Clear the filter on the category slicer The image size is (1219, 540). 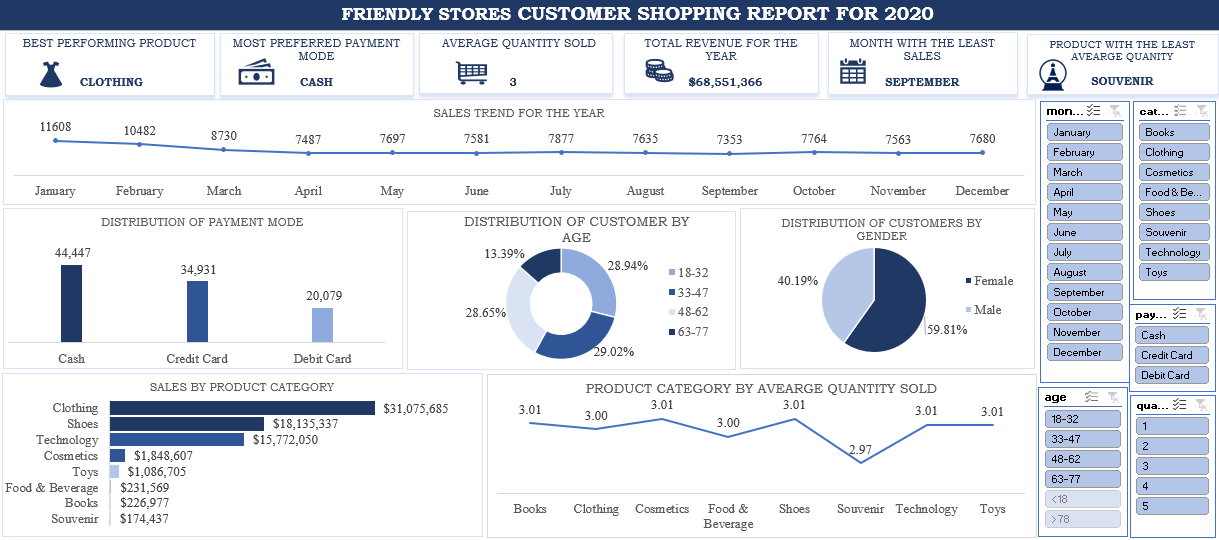tap(1202, 111)
